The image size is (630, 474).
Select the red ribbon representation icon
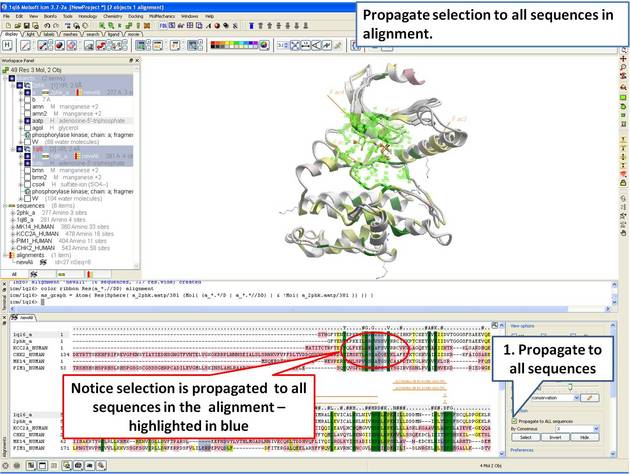pos(100,45)
